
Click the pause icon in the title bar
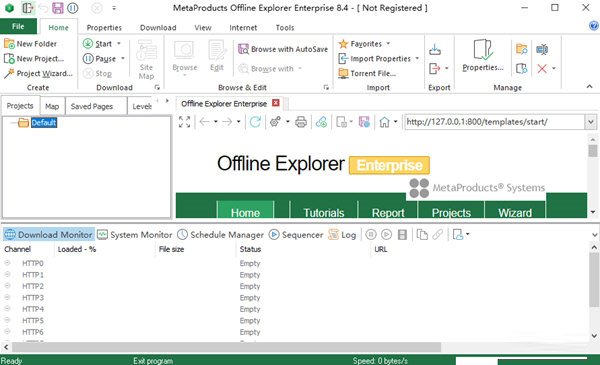(73, 8)
